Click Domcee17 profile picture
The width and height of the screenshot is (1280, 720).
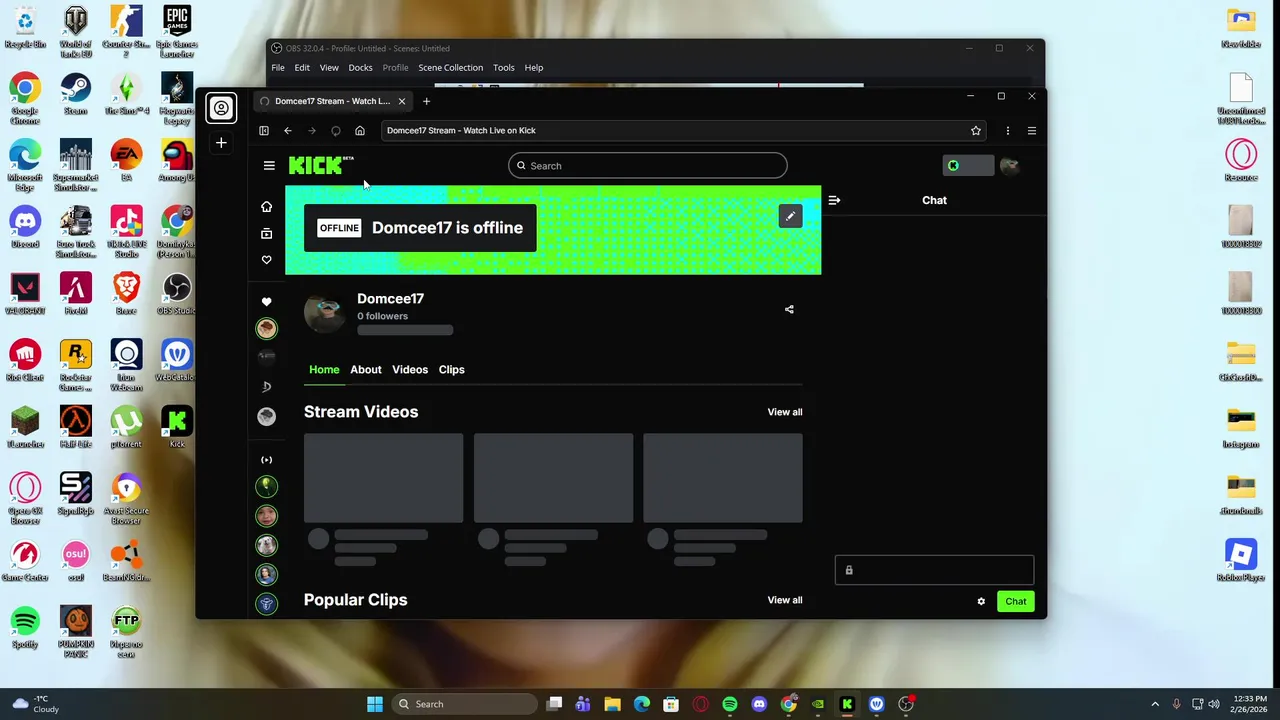click(x=325, y=314)
